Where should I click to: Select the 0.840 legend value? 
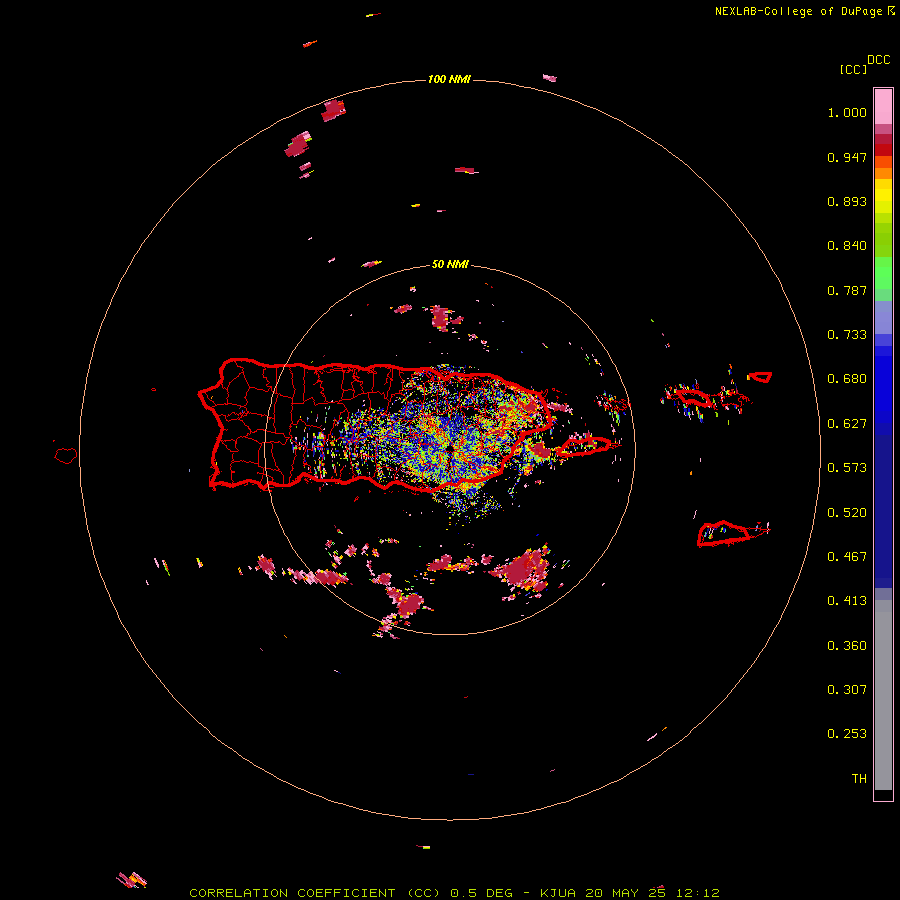click(x=847, y=246)
